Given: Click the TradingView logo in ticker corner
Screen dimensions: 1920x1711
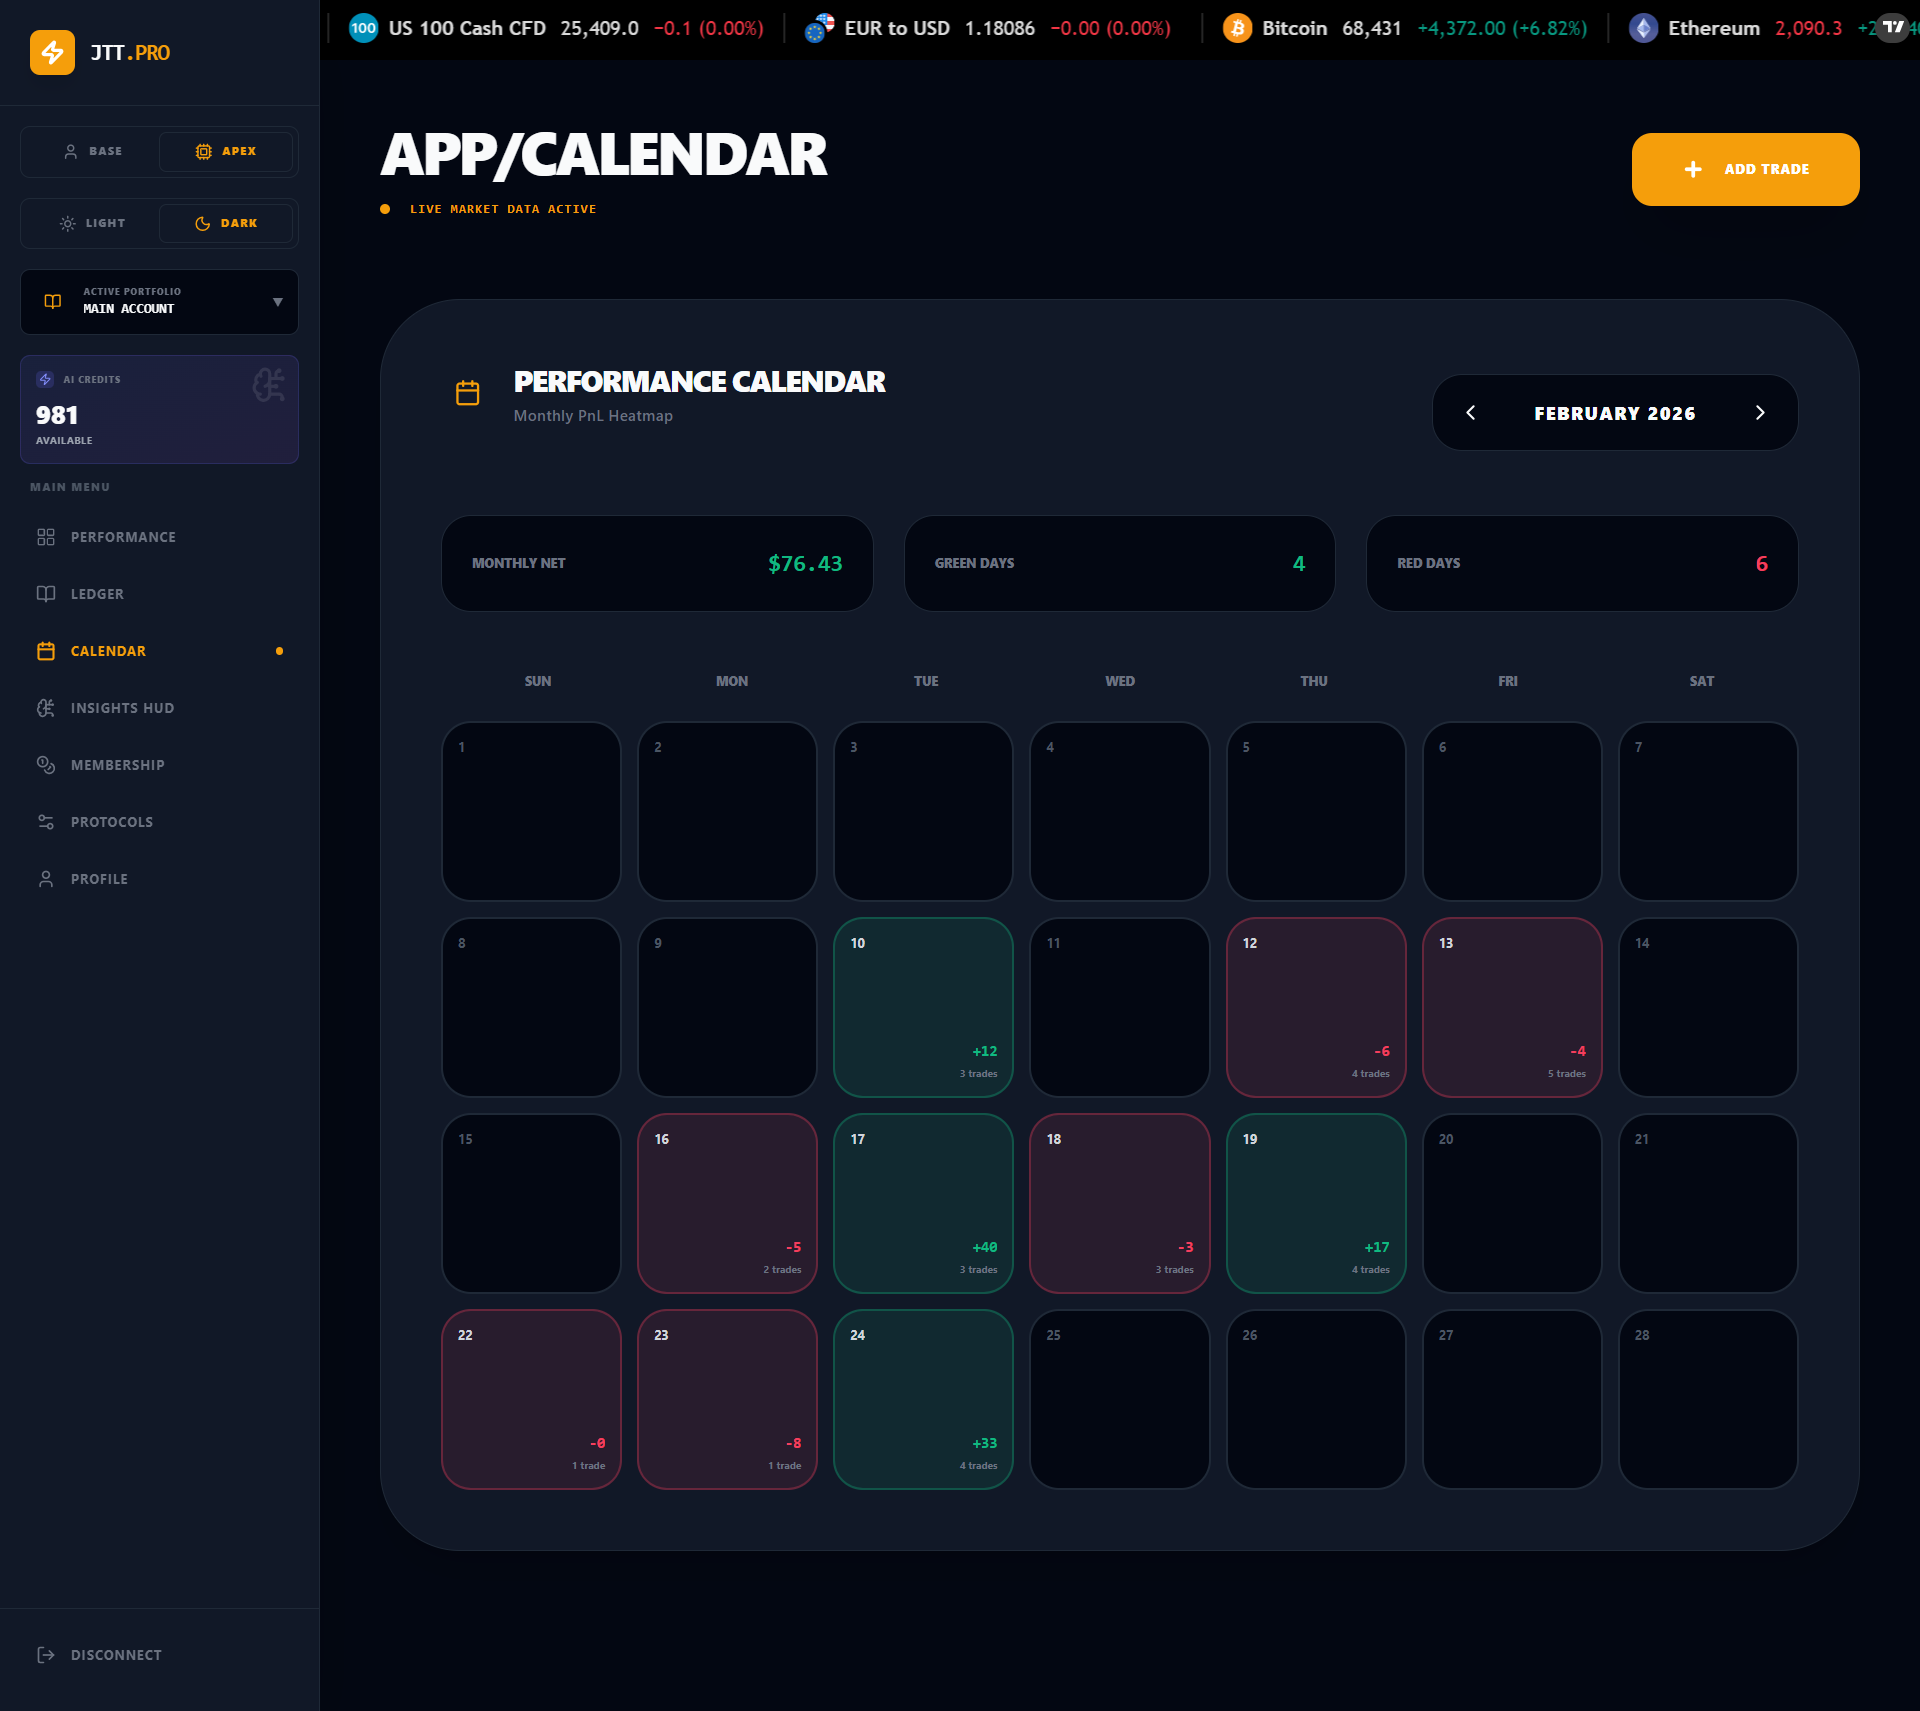Looking at the screenshot, I should [1893, 27].
